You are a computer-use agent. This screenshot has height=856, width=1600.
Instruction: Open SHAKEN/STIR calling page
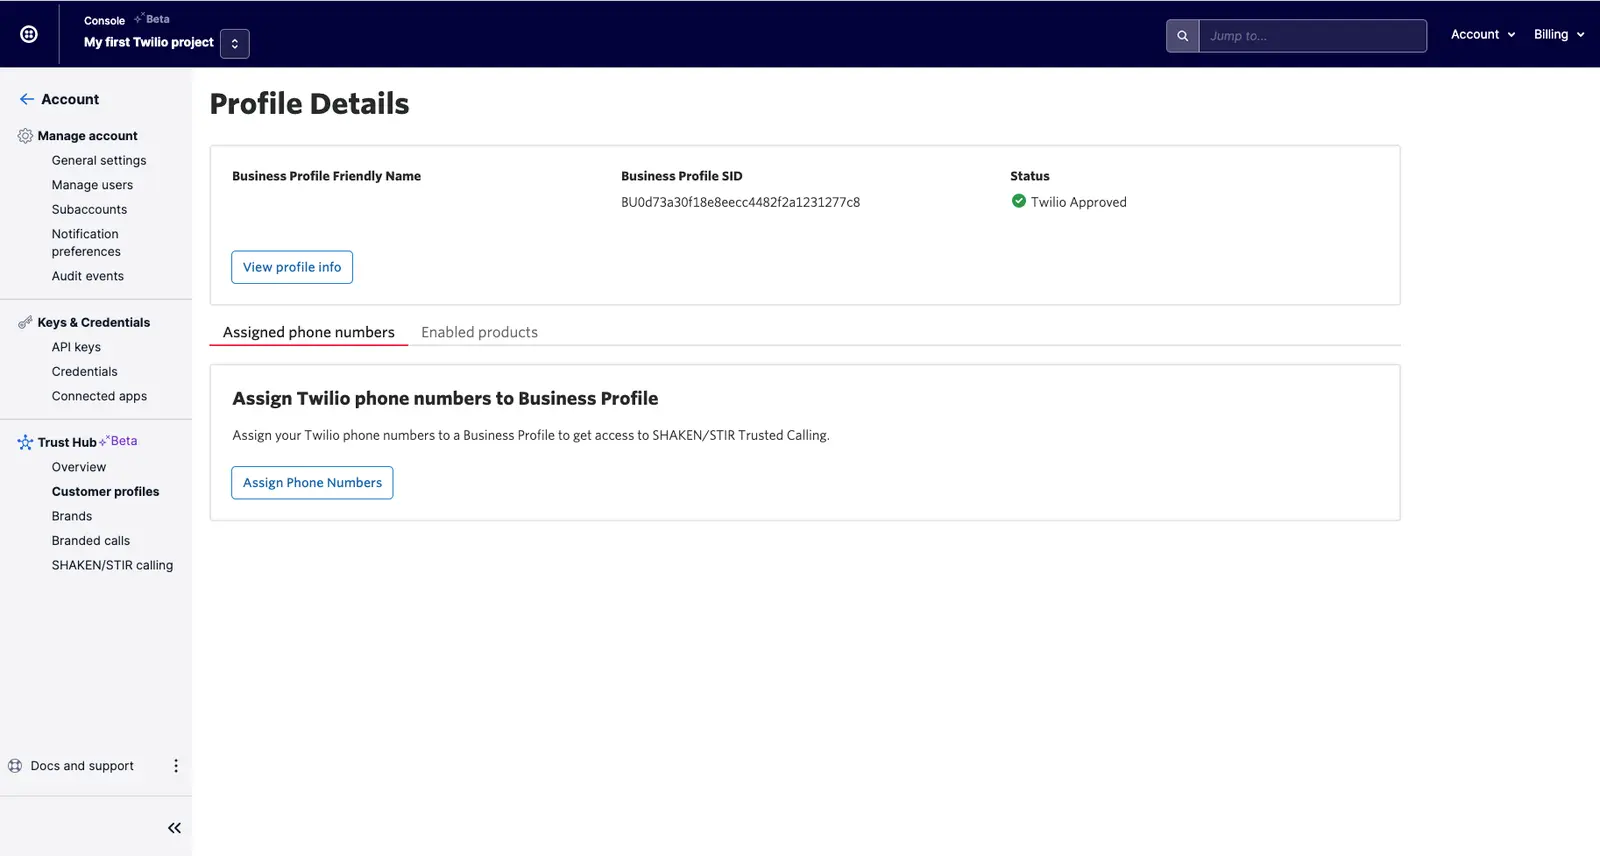tap(112, 565)
